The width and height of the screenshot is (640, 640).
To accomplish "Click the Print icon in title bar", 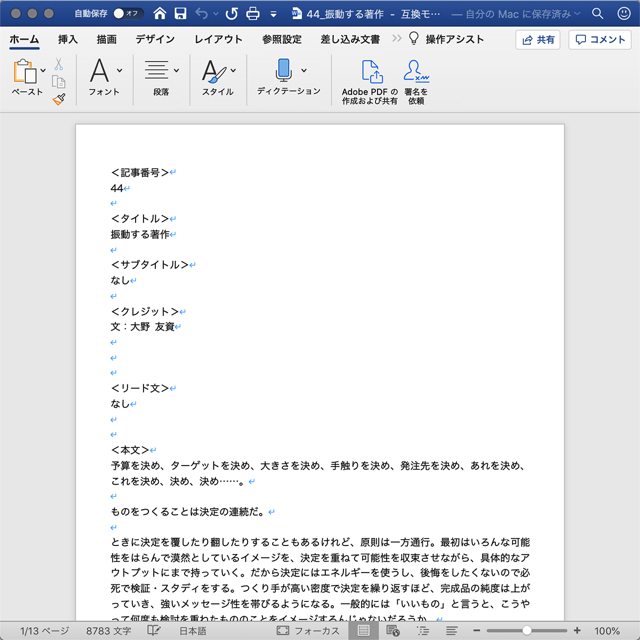I will click(x=254, y=14).
